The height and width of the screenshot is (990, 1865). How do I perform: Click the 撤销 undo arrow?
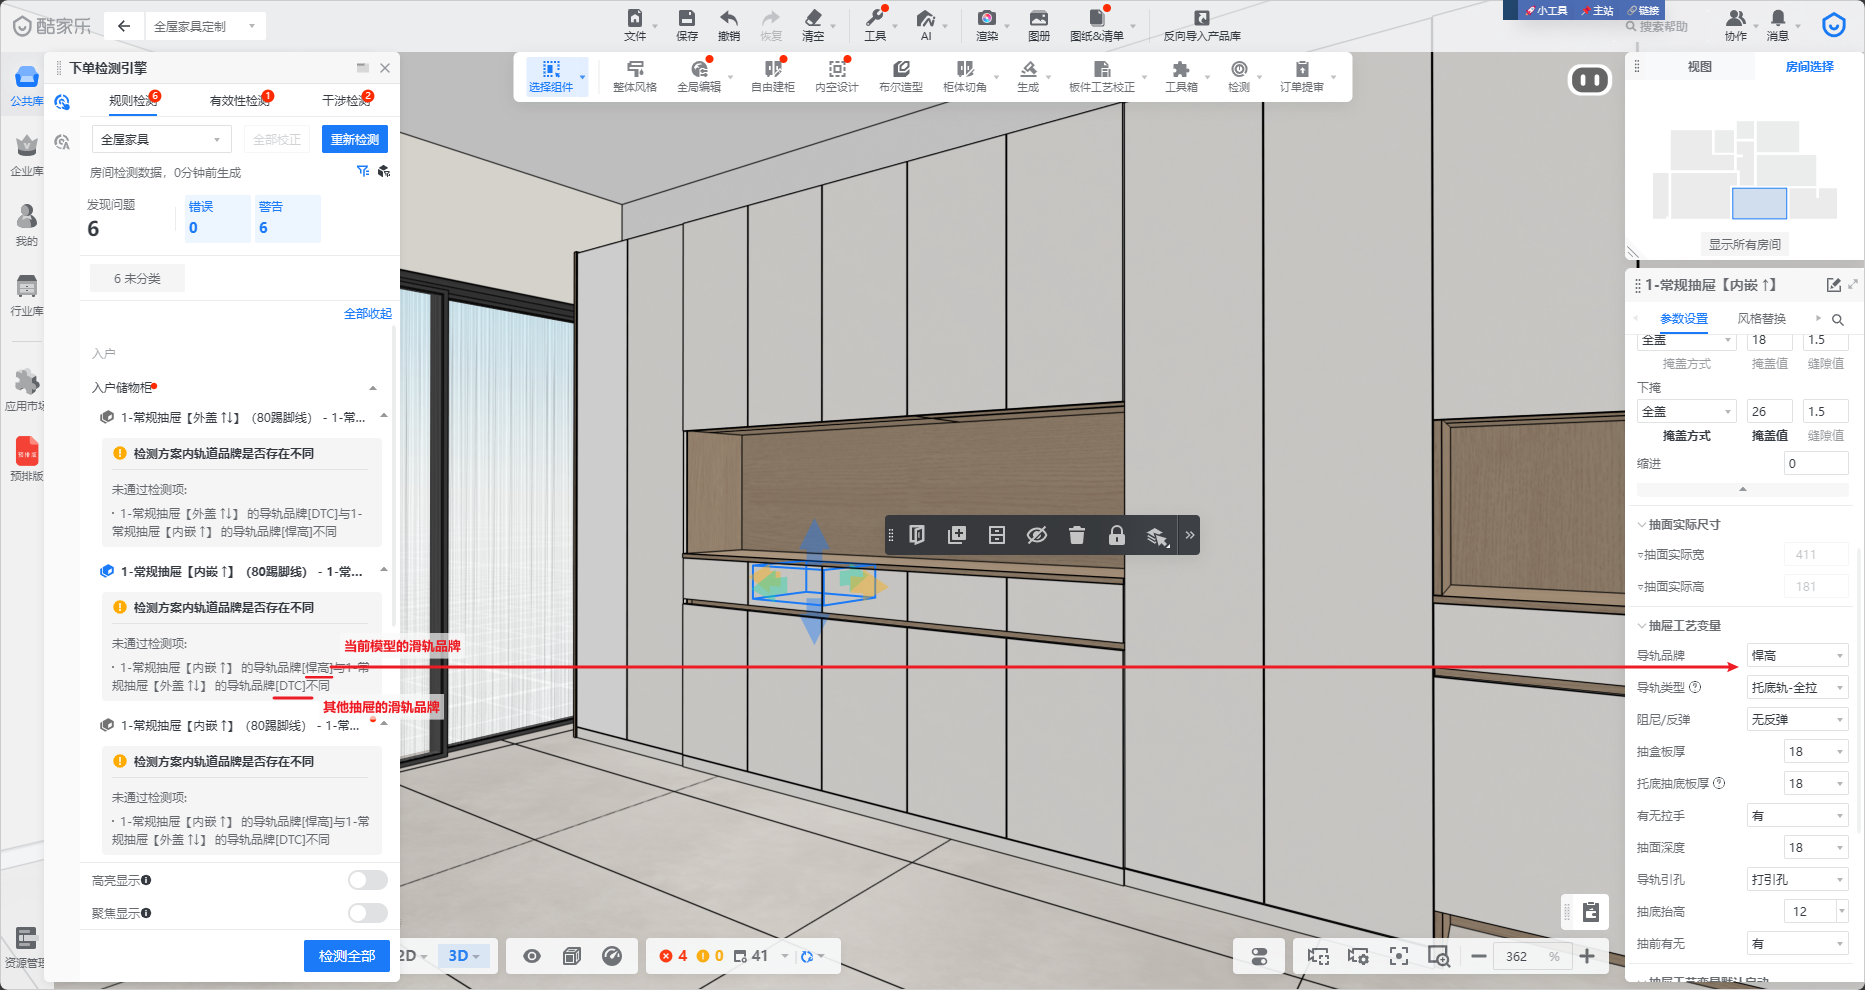tap(729, 19)
